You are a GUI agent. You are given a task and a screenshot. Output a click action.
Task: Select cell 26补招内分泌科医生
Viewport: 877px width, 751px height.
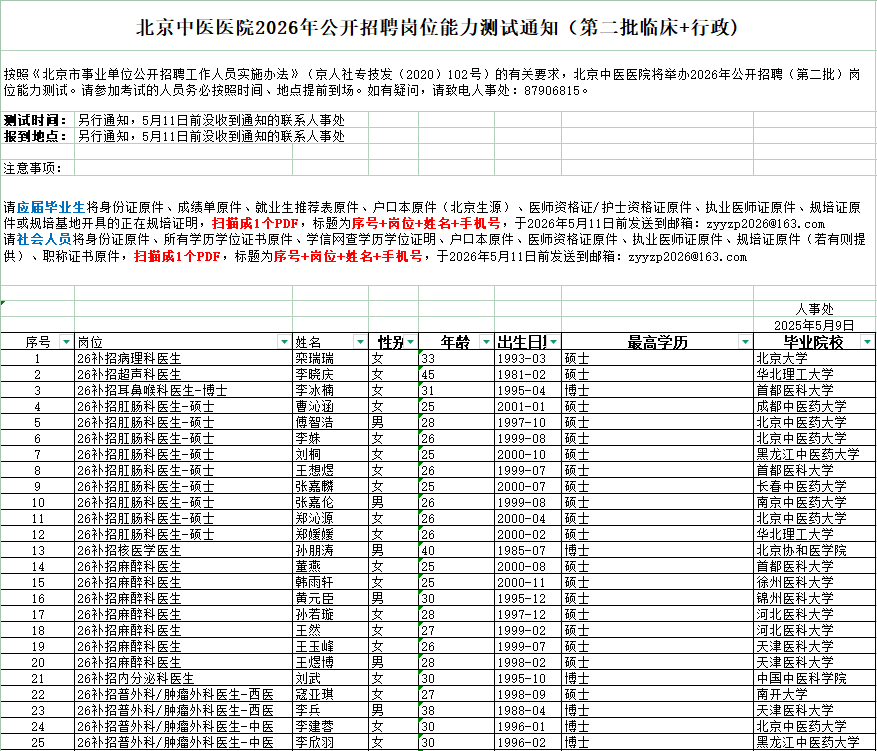coord(183,679)
